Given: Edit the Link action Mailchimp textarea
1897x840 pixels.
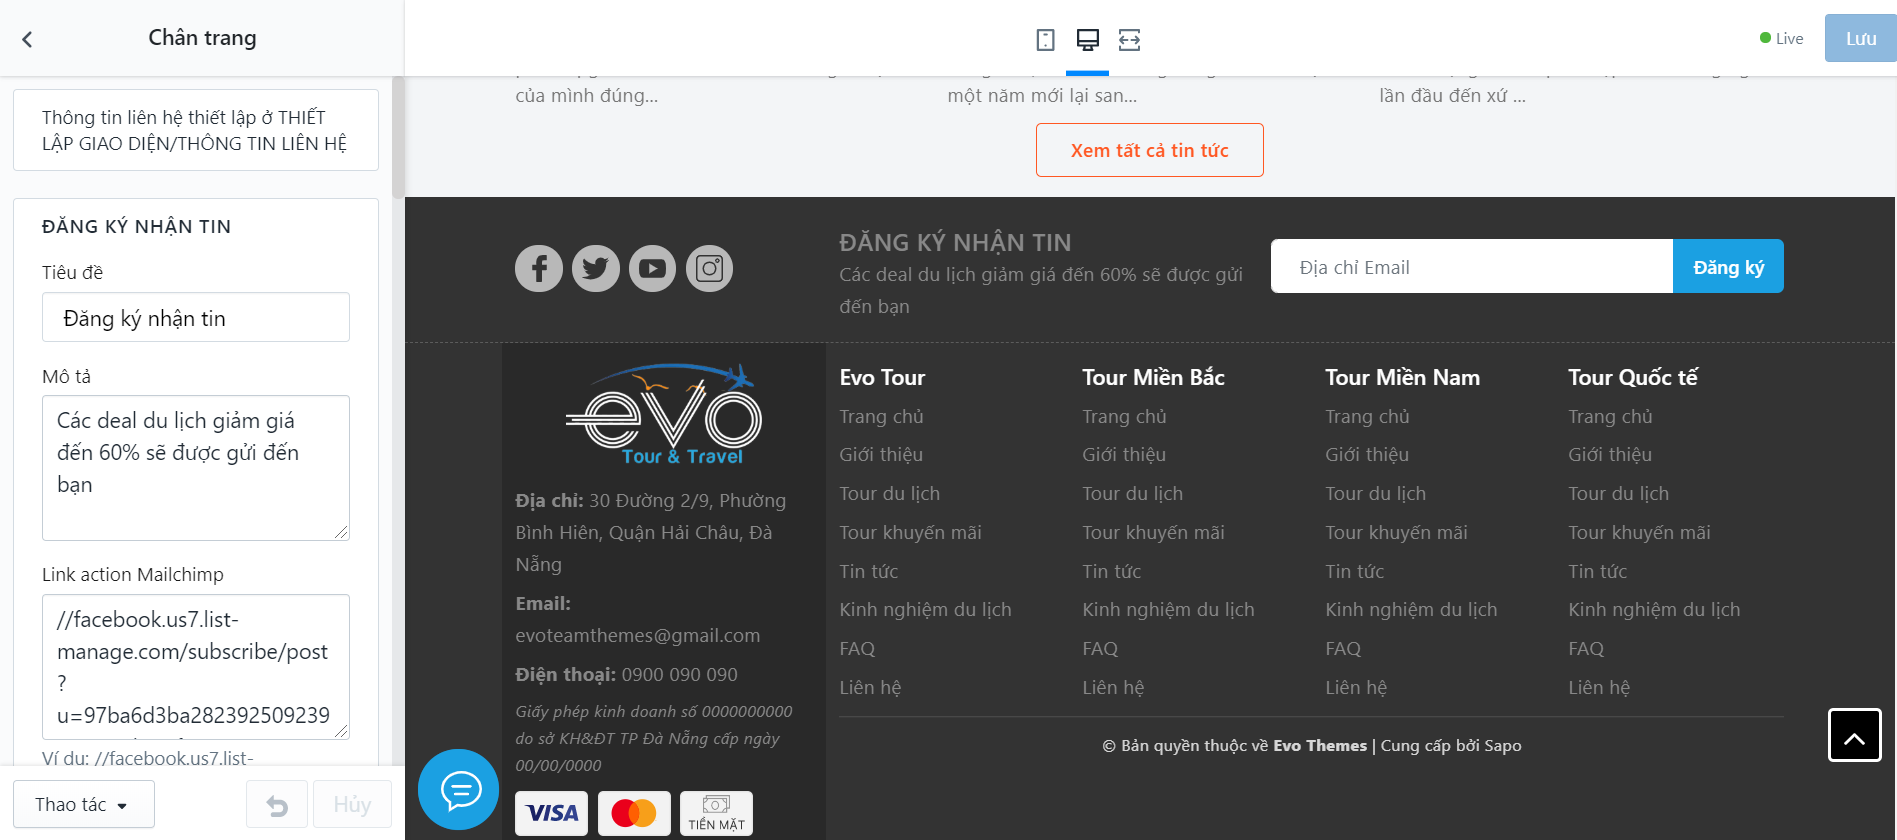Looking at the screenshot, I should [196, 667].
